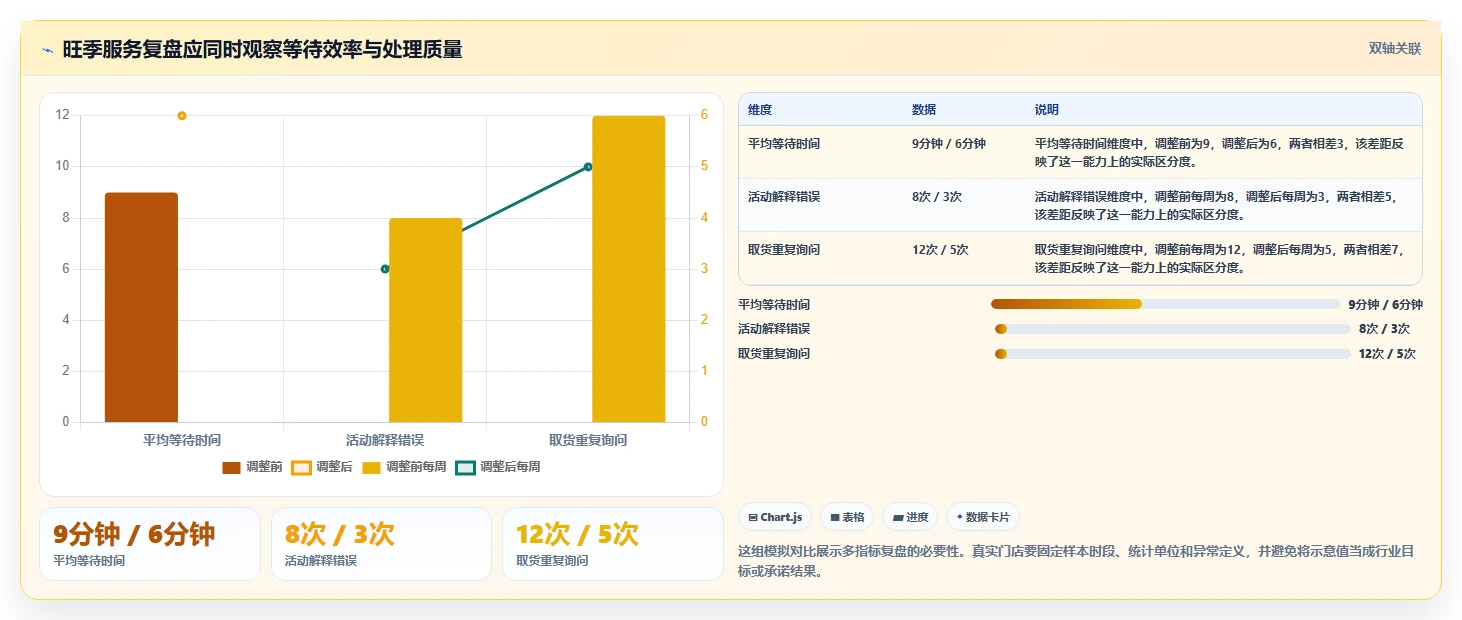Click the icon inside the 表格 chip
Screen dimensions: 1462x620
pos(835,517)
